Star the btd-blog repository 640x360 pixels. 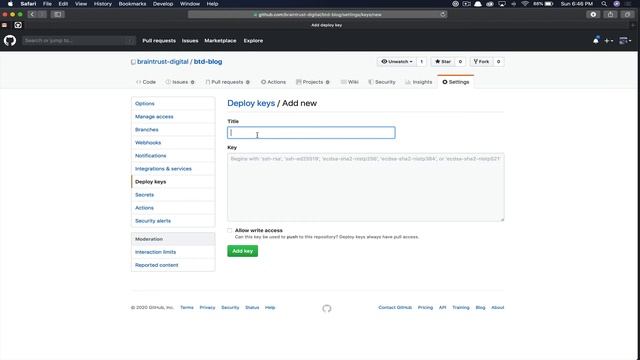443,62
